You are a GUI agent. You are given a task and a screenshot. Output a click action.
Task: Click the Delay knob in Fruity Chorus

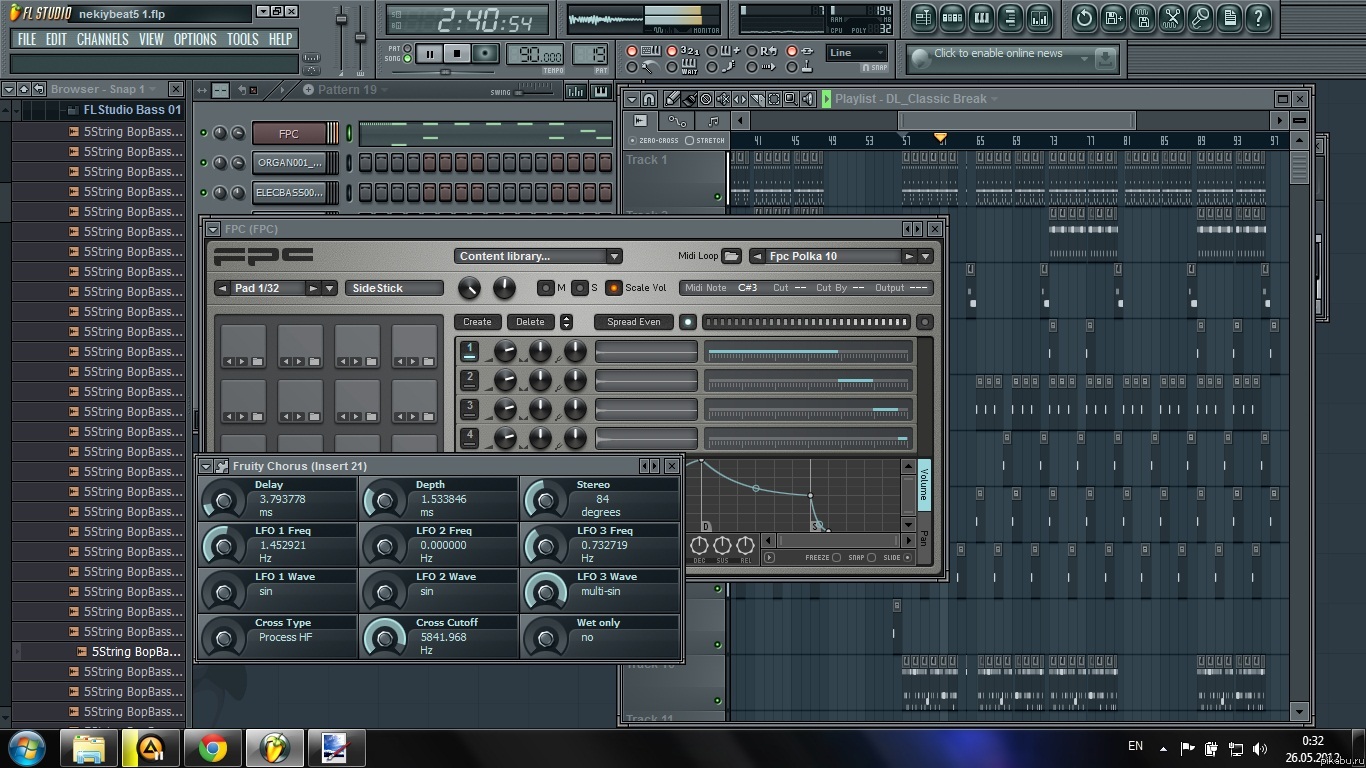click(224, 498)
